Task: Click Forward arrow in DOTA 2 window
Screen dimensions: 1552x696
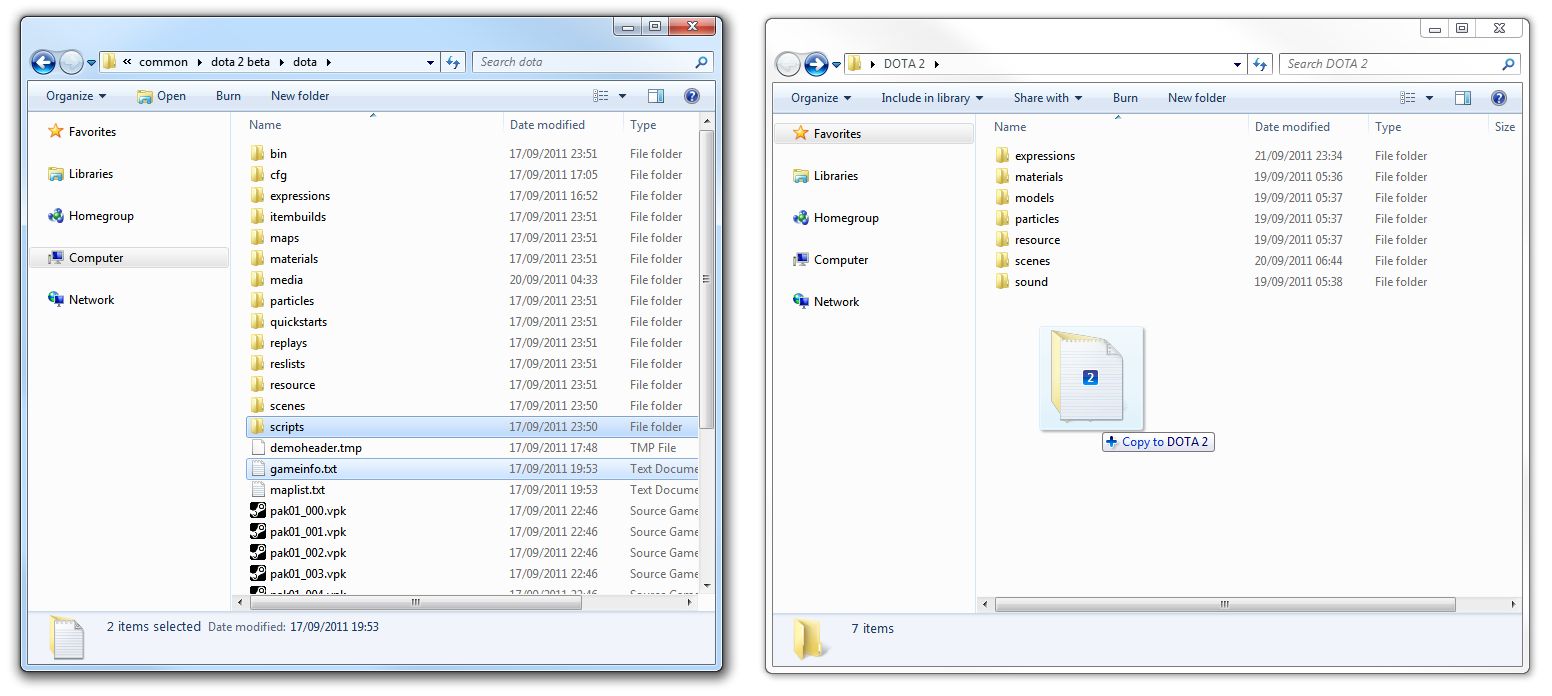Action: [x=816, y=64]
